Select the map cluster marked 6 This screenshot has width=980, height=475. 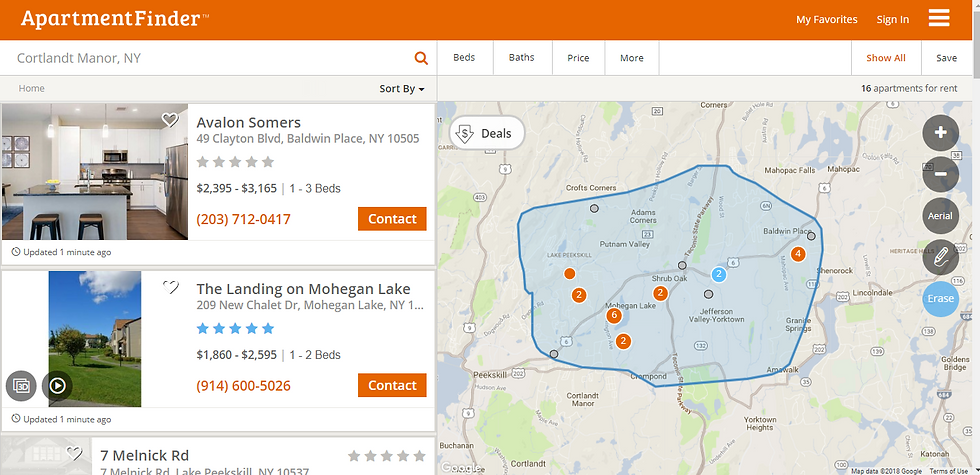point(614,316)
